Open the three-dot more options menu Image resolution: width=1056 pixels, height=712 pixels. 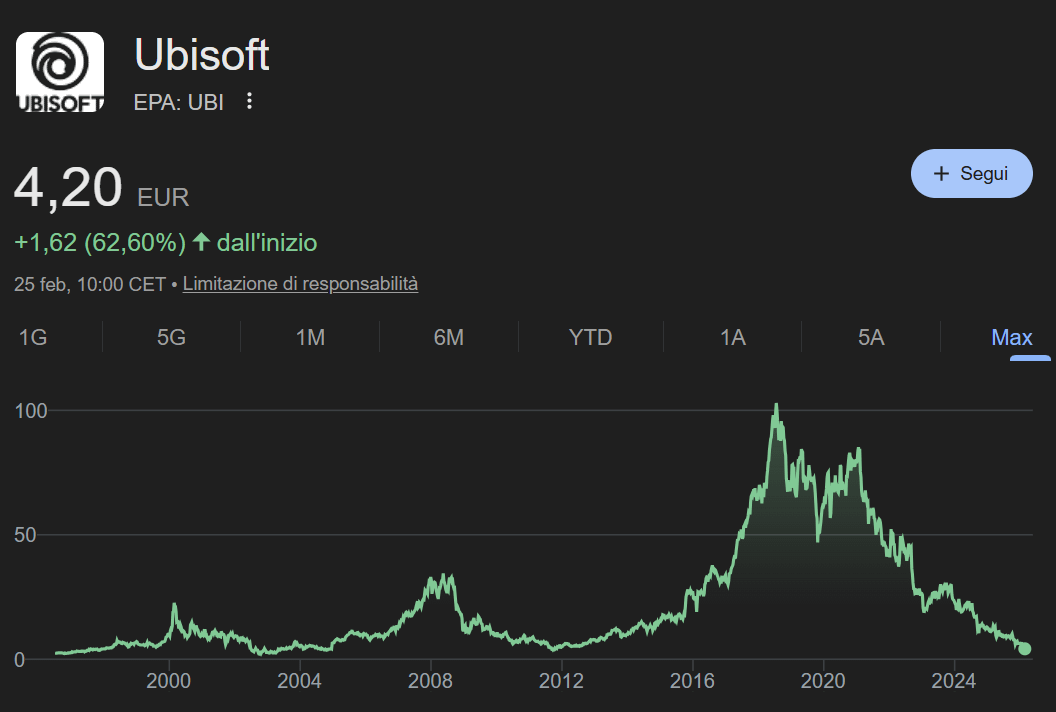250,101
